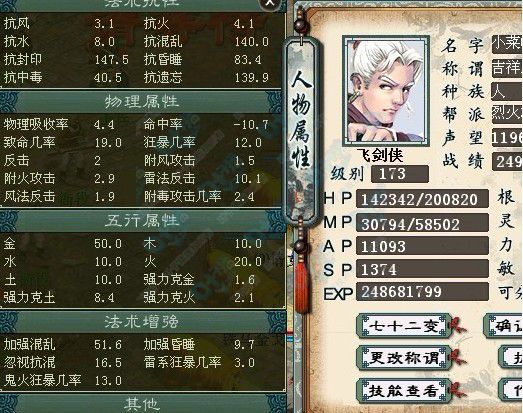The height and width of the screenshot is (413, 523).
Task: Click the red ribbon beside 技能查看
Action: coord(457,390)
